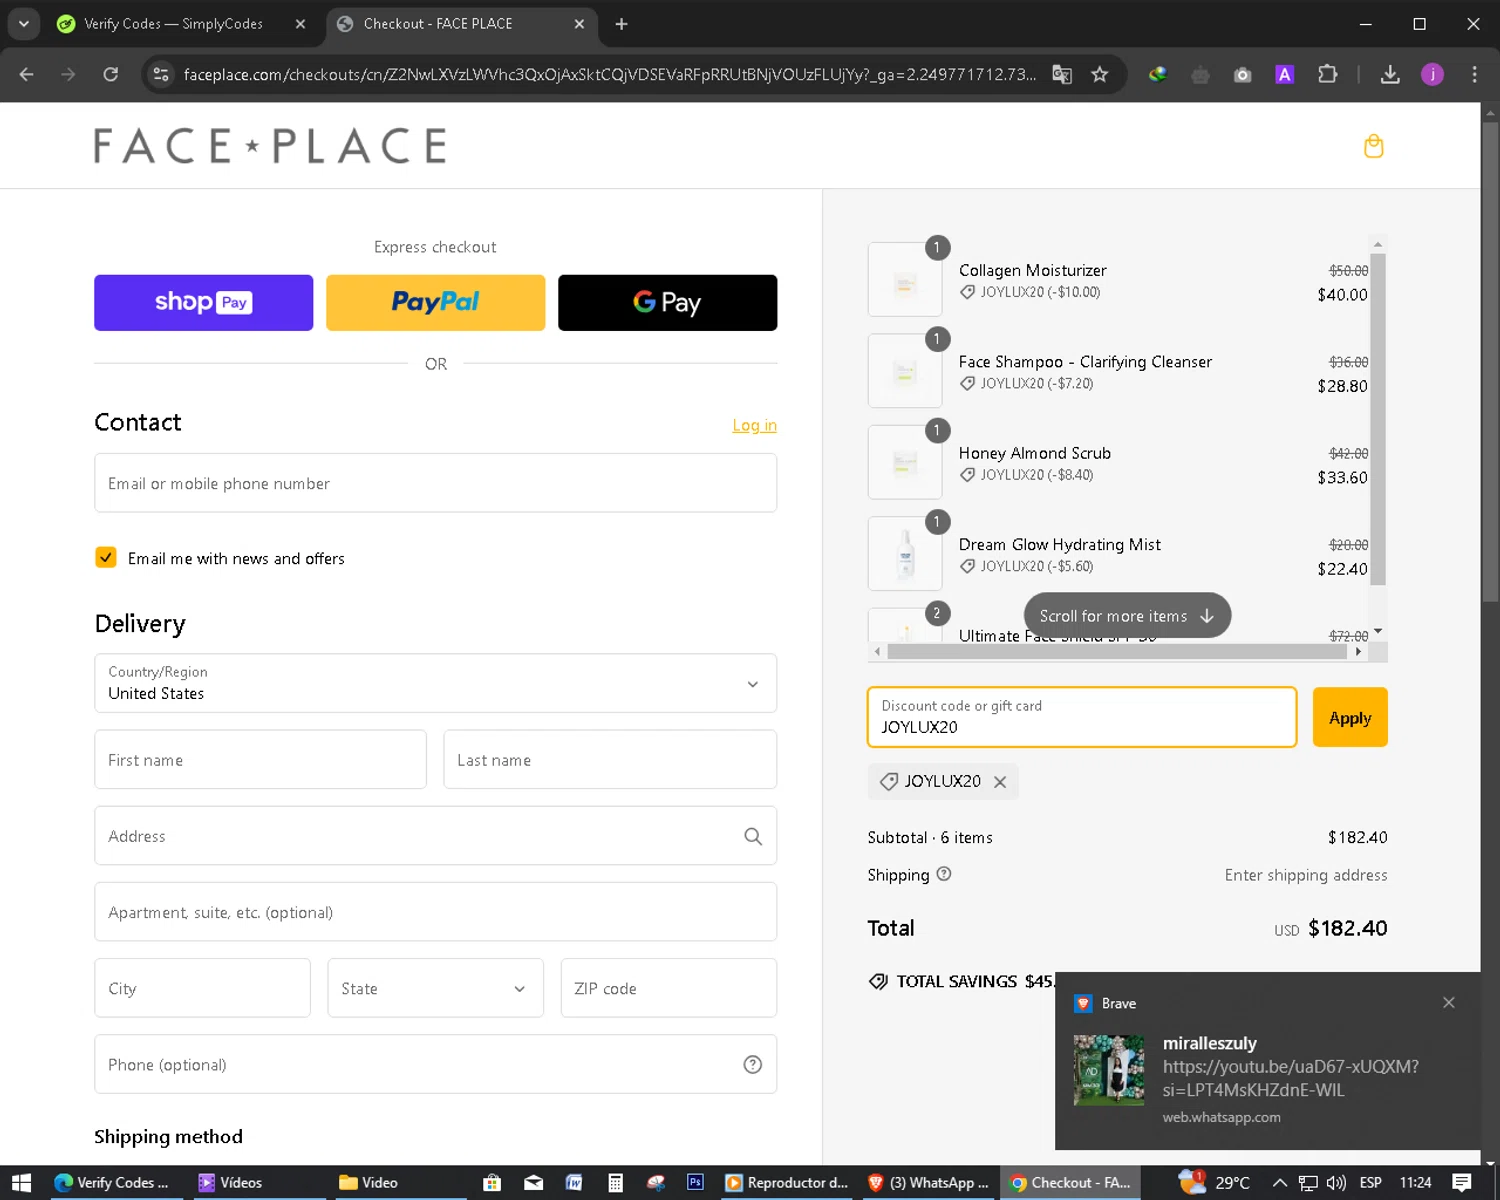Open the youtu.be link in Brave notification

[x=1290, y=1078]
